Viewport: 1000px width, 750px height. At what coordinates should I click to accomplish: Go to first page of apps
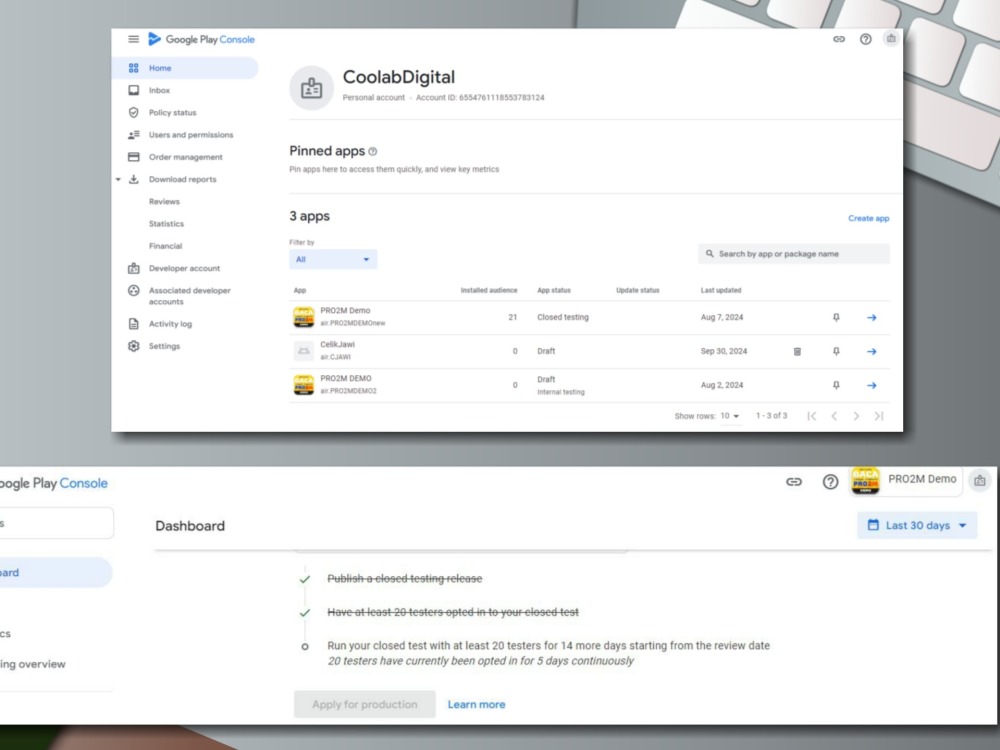(x=811, y=416)
